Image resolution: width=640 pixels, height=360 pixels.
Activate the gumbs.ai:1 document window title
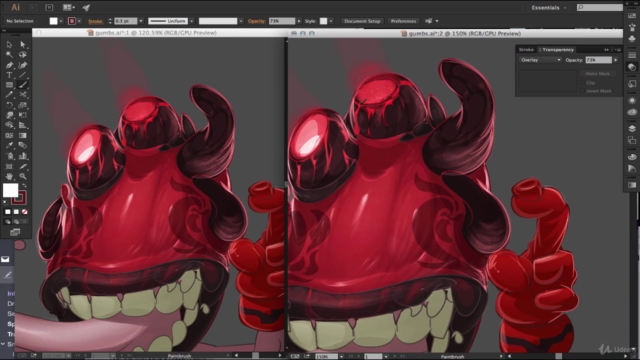[x=155, y=33]
